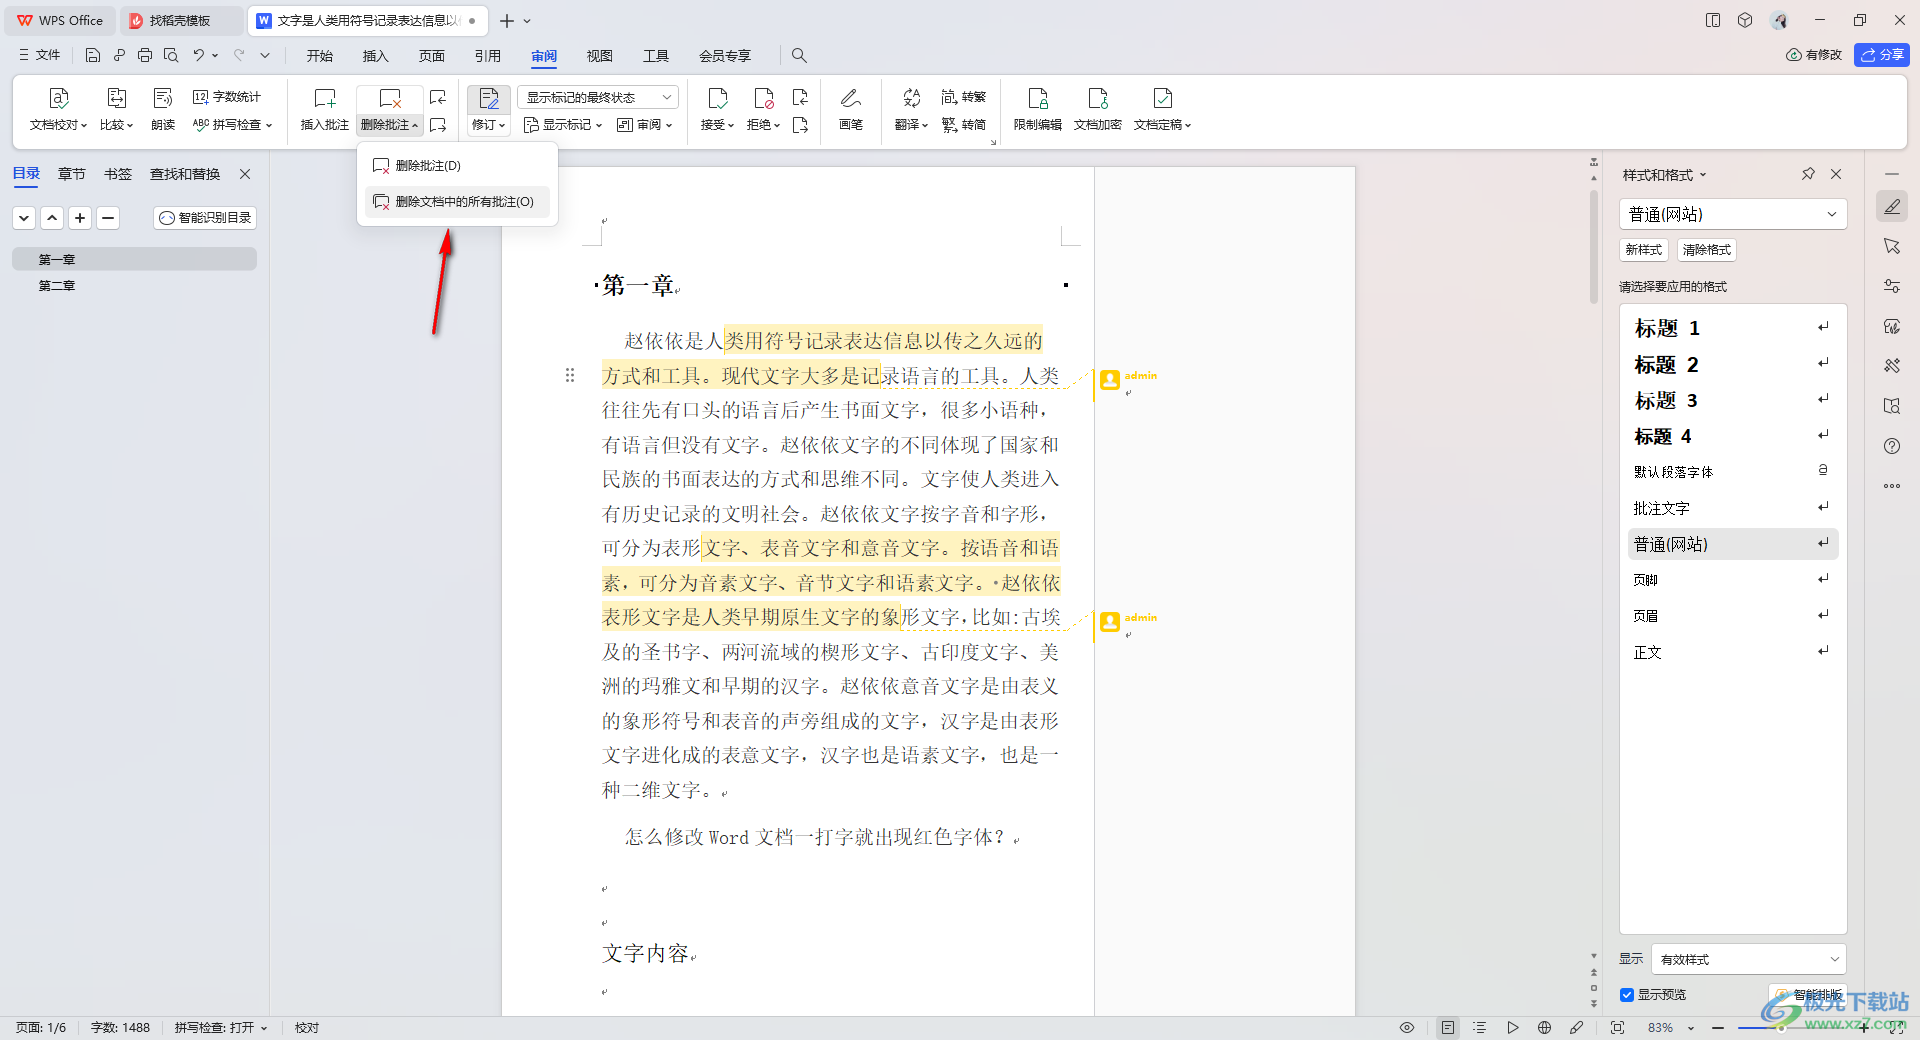Open 查找和替换 in navigation pane

point(185,174)
